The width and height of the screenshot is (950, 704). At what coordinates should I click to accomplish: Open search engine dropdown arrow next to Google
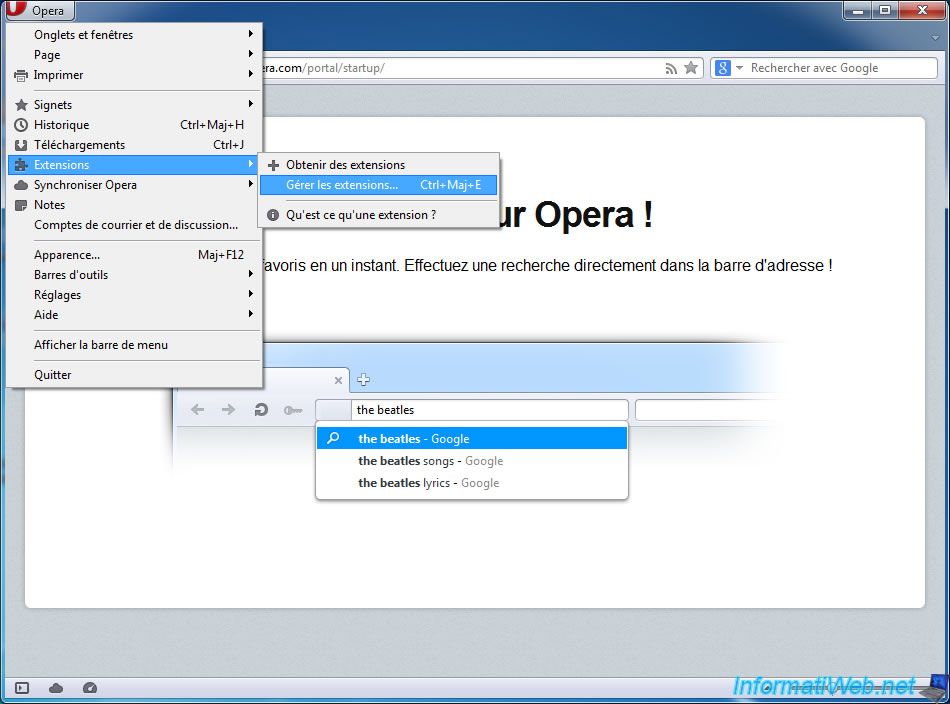pos(740,68)
